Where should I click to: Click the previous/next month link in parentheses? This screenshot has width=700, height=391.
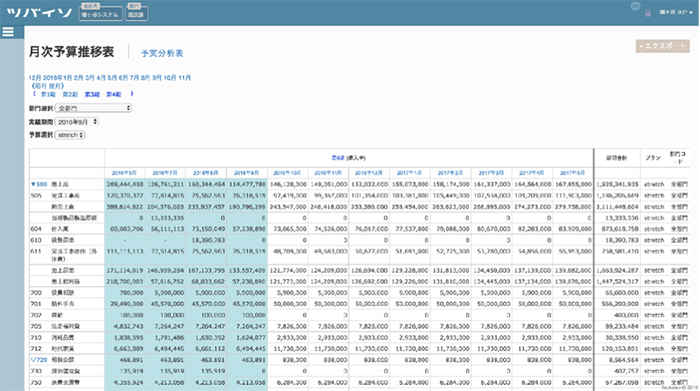[x=48, y=86]
